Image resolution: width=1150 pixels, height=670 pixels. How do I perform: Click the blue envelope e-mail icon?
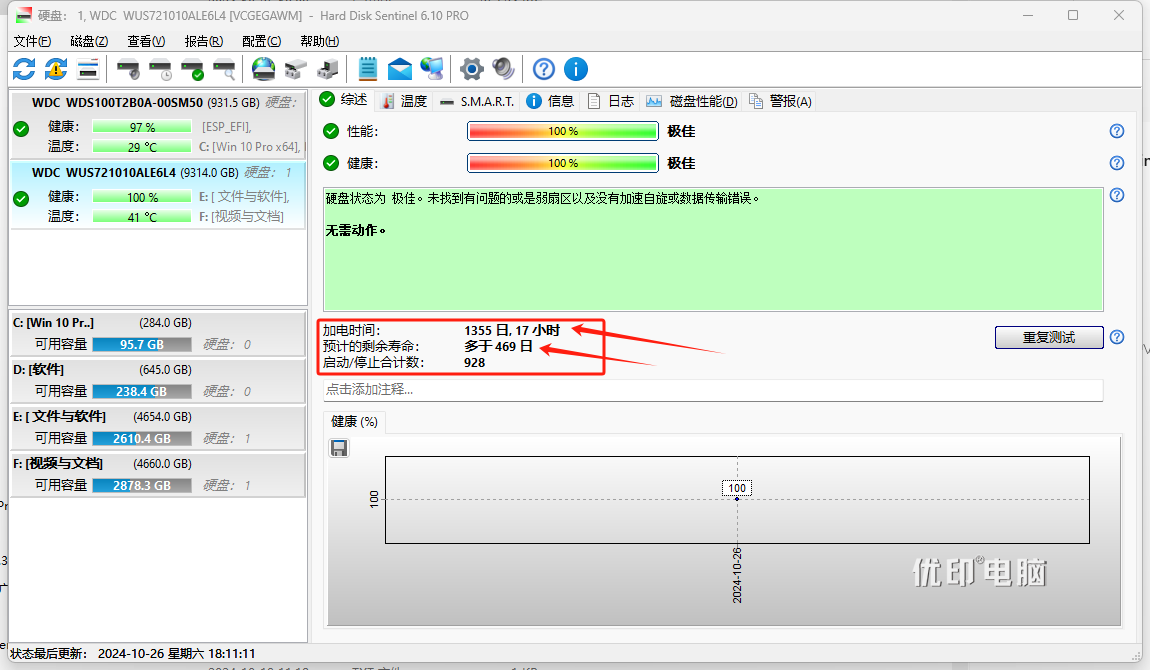pos(400,70)
